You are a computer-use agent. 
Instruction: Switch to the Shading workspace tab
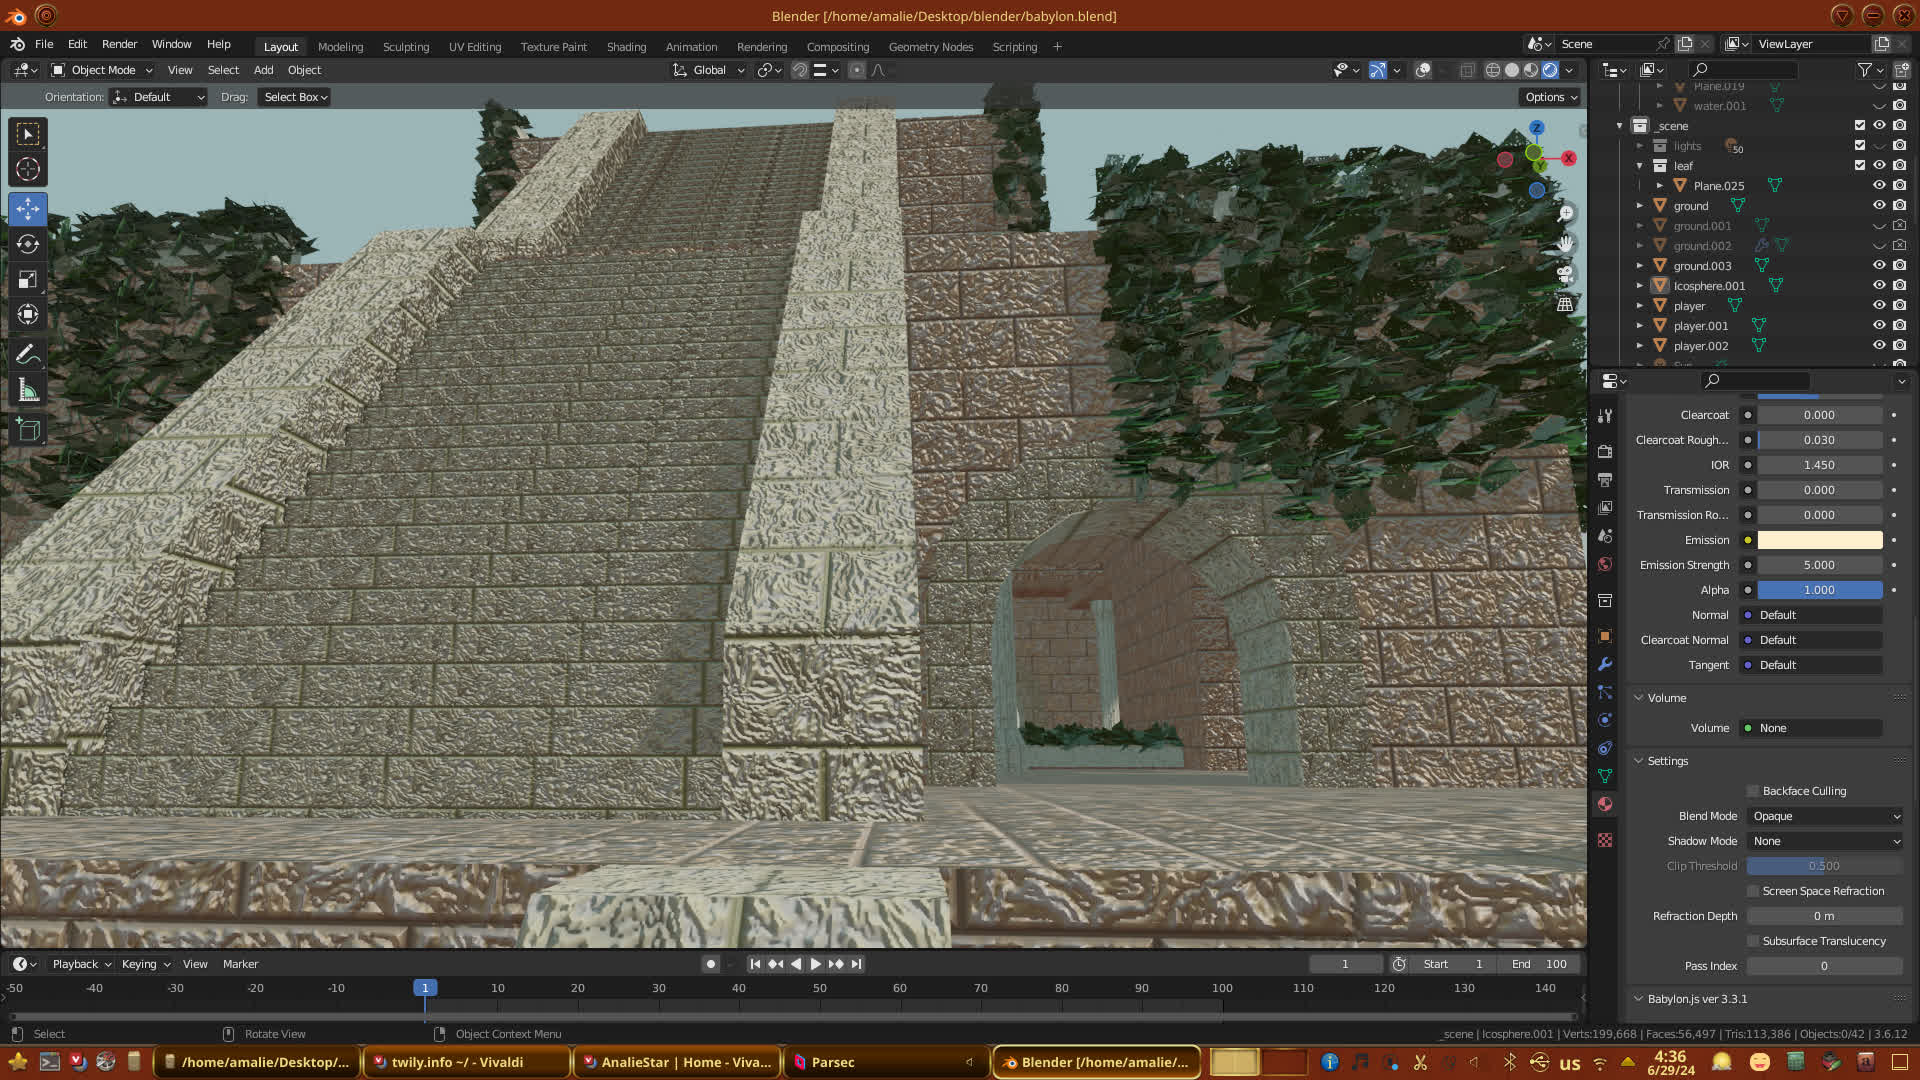[626, 47]
